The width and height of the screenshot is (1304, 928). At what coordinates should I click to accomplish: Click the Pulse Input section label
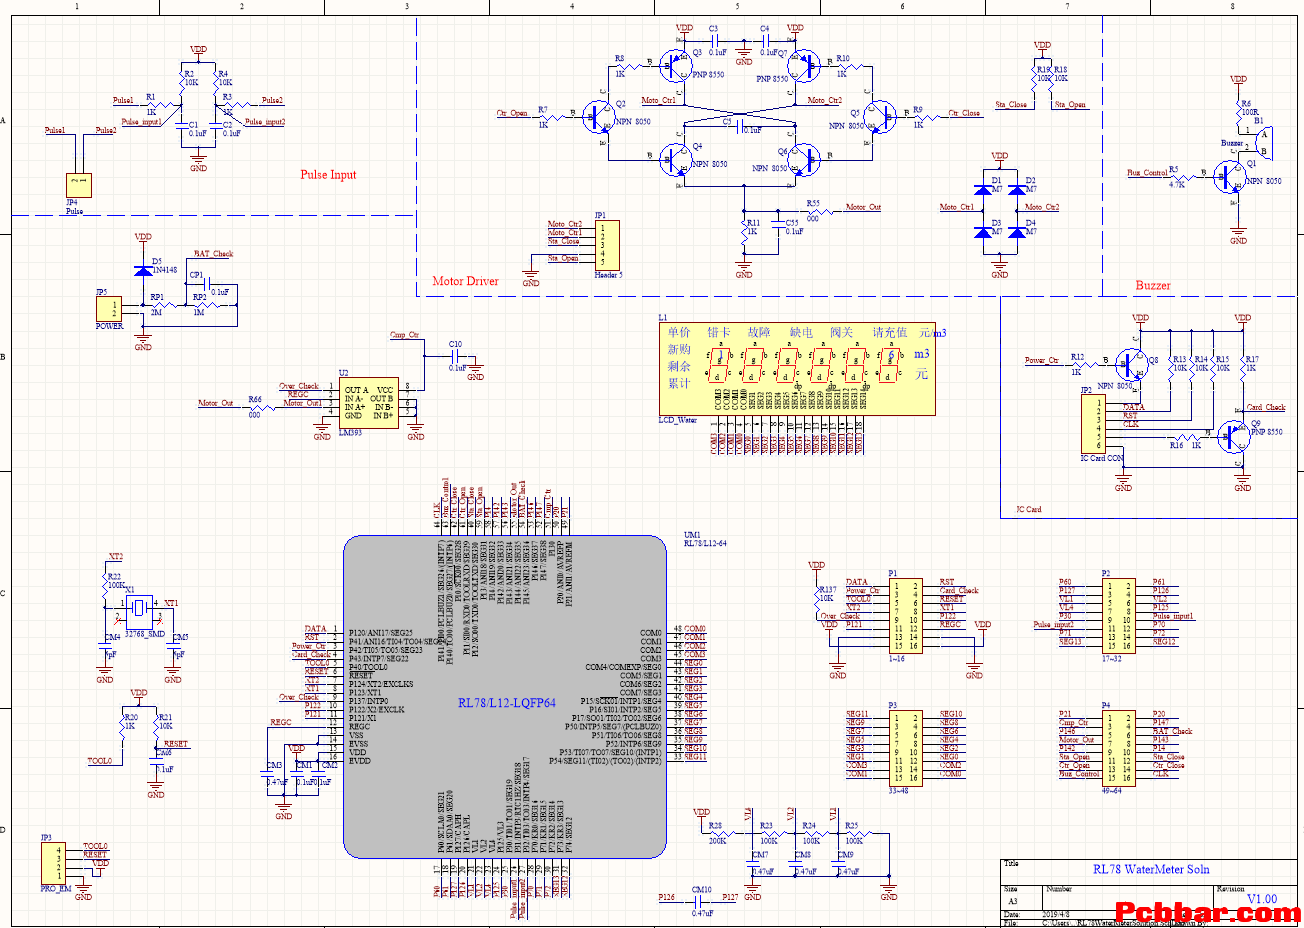[328, 174]
